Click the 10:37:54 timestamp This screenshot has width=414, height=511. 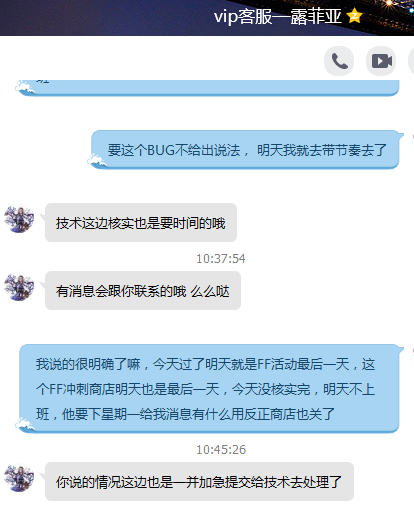(221, 259)
